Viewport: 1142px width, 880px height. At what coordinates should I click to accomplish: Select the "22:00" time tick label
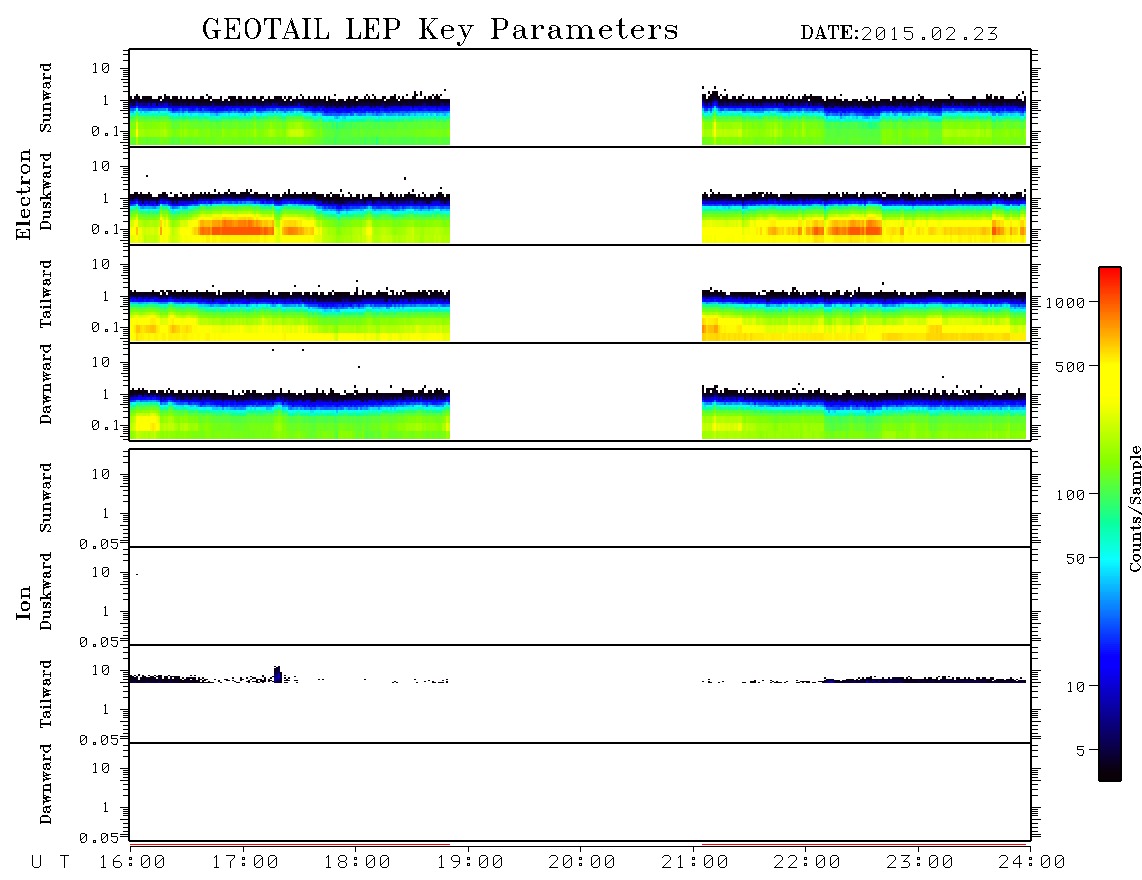[807, 863]
